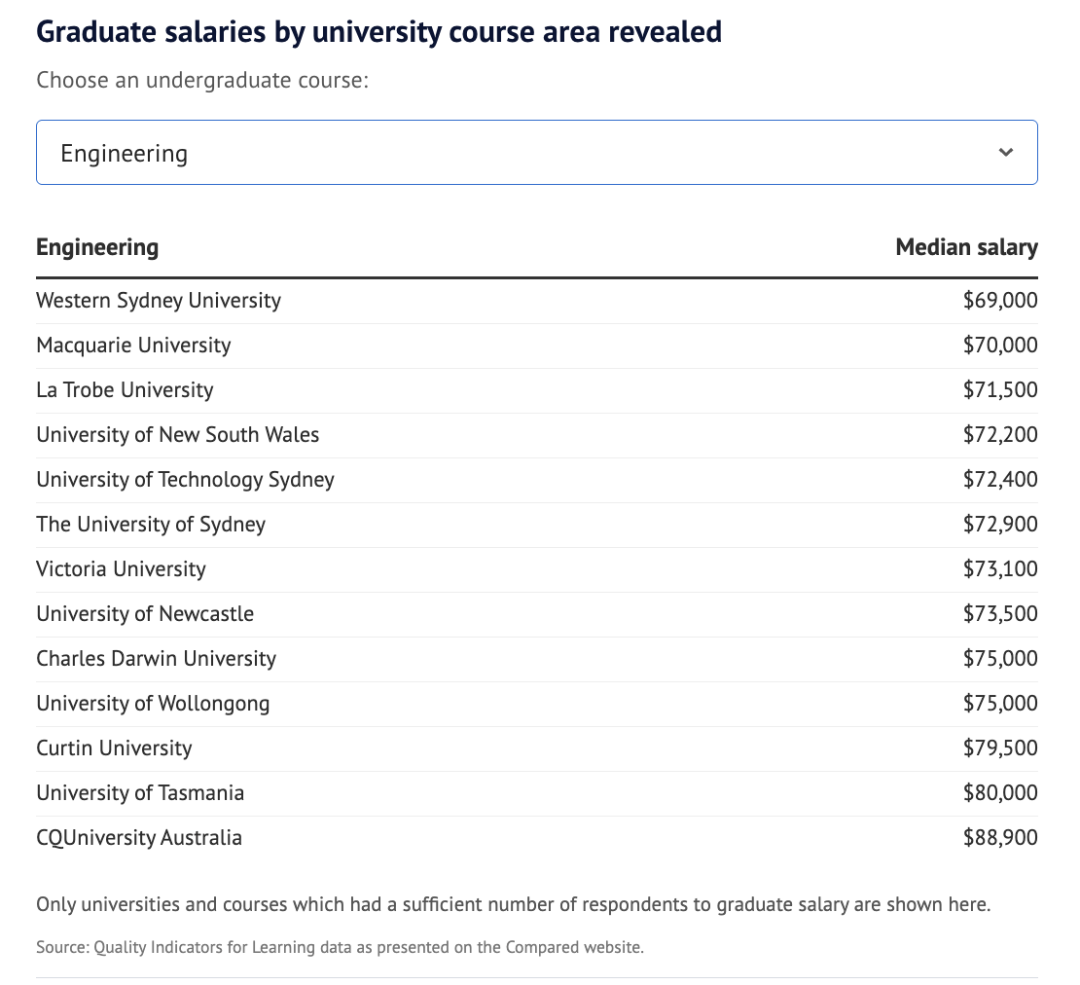Select the CQUniversity Australia entry

139,837
